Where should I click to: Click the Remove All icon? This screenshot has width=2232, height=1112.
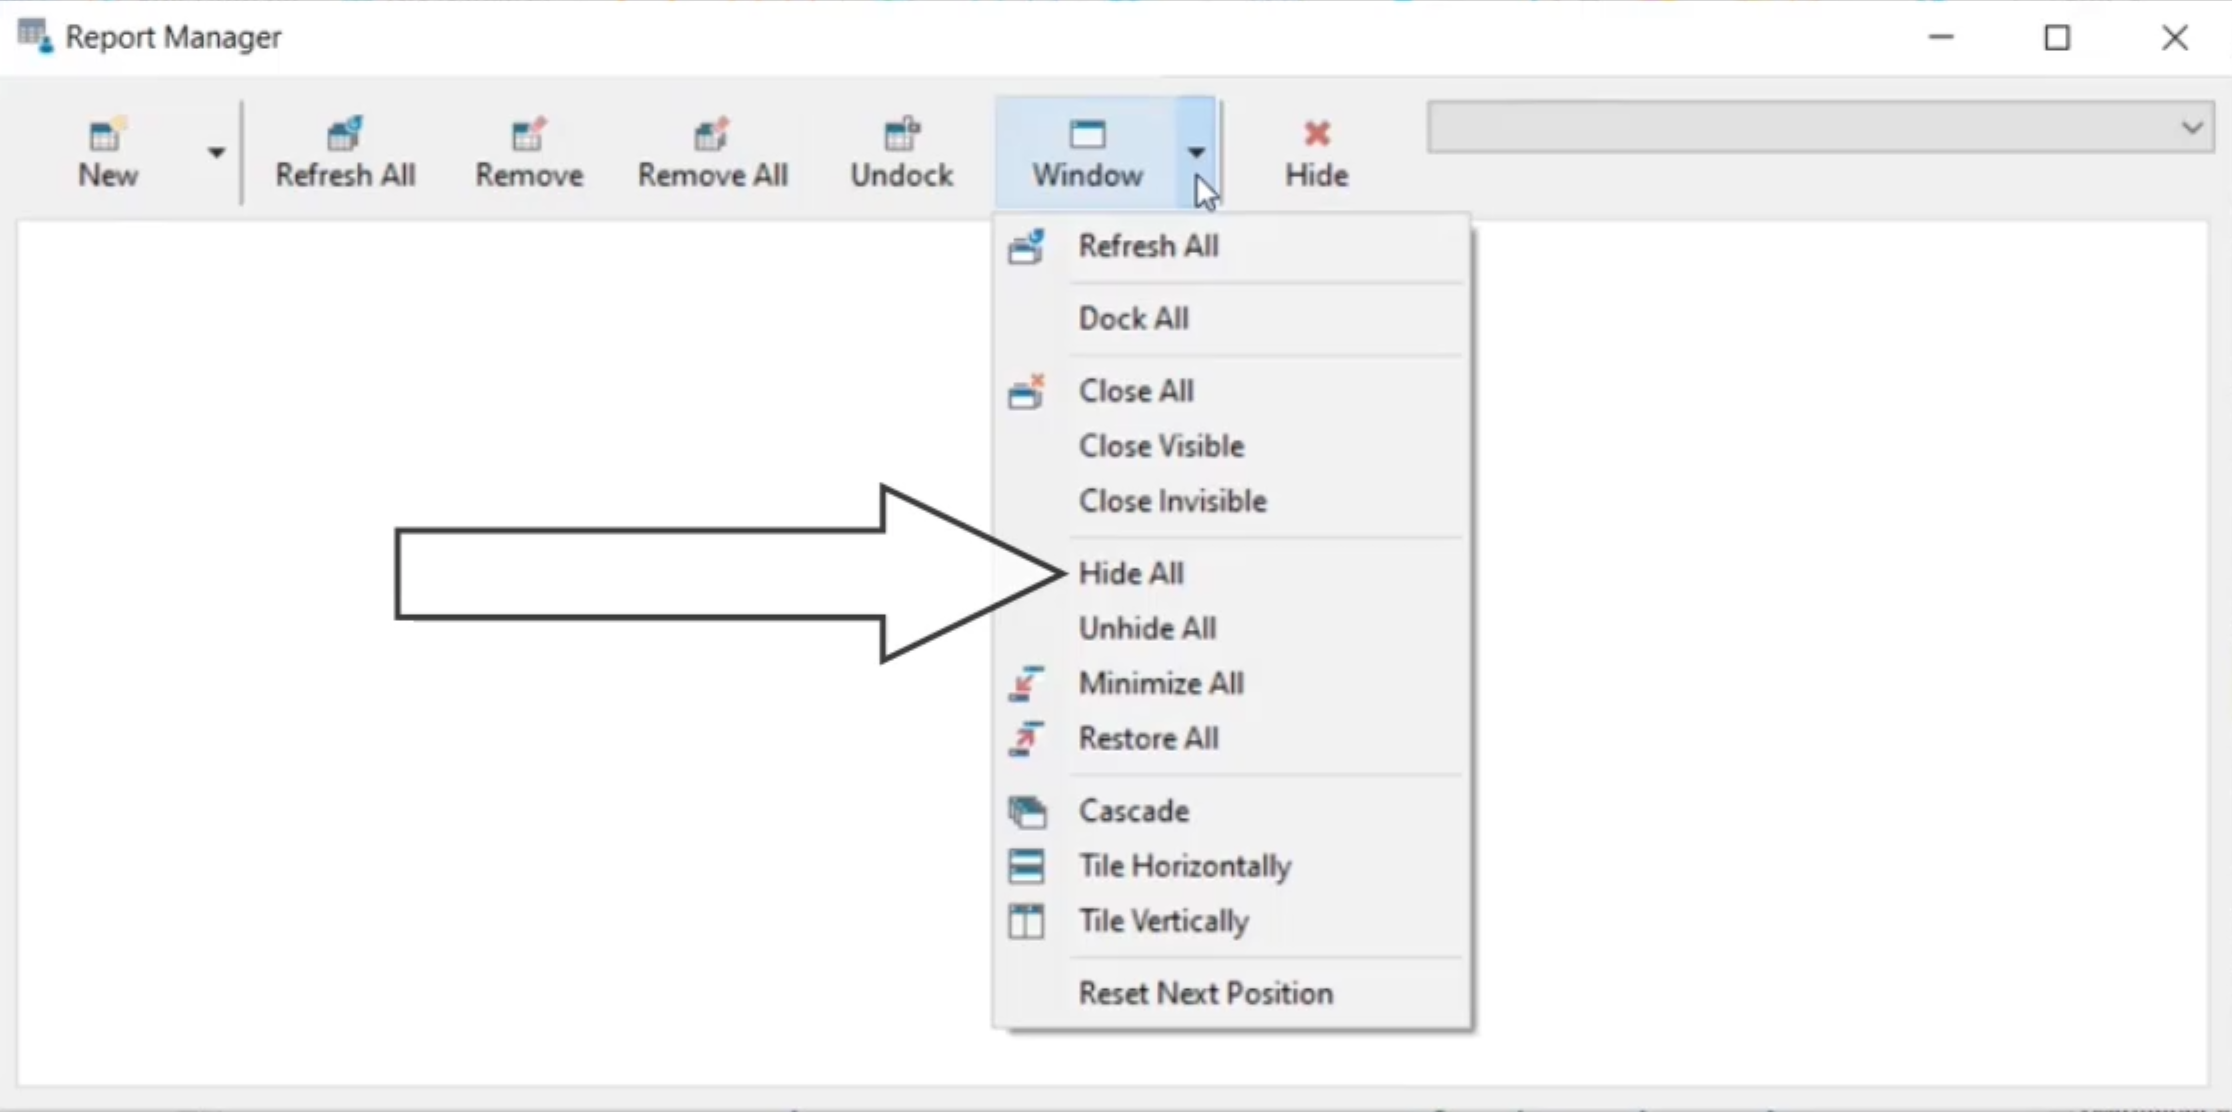(712, 151)
